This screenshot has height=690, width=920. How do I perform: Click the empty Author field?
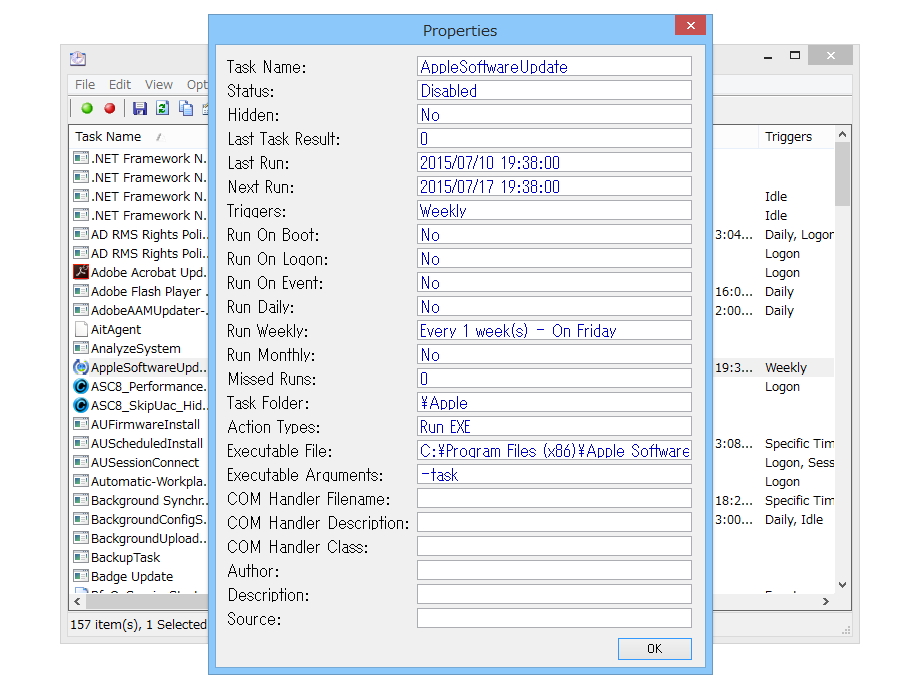[554, 570]
